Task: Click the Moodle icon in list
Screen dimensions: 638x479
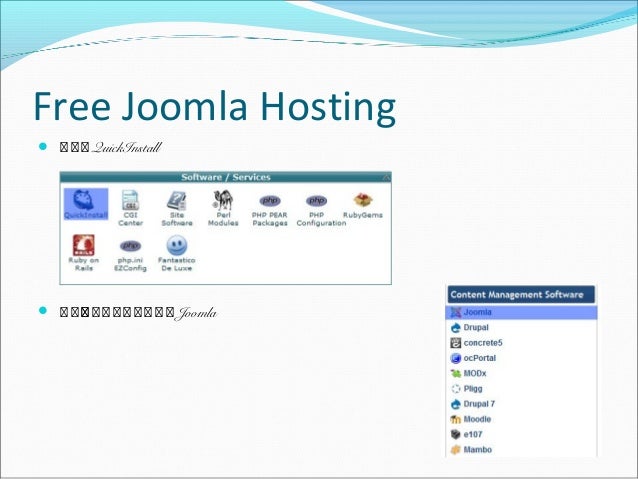Action: tap(456, 419)
